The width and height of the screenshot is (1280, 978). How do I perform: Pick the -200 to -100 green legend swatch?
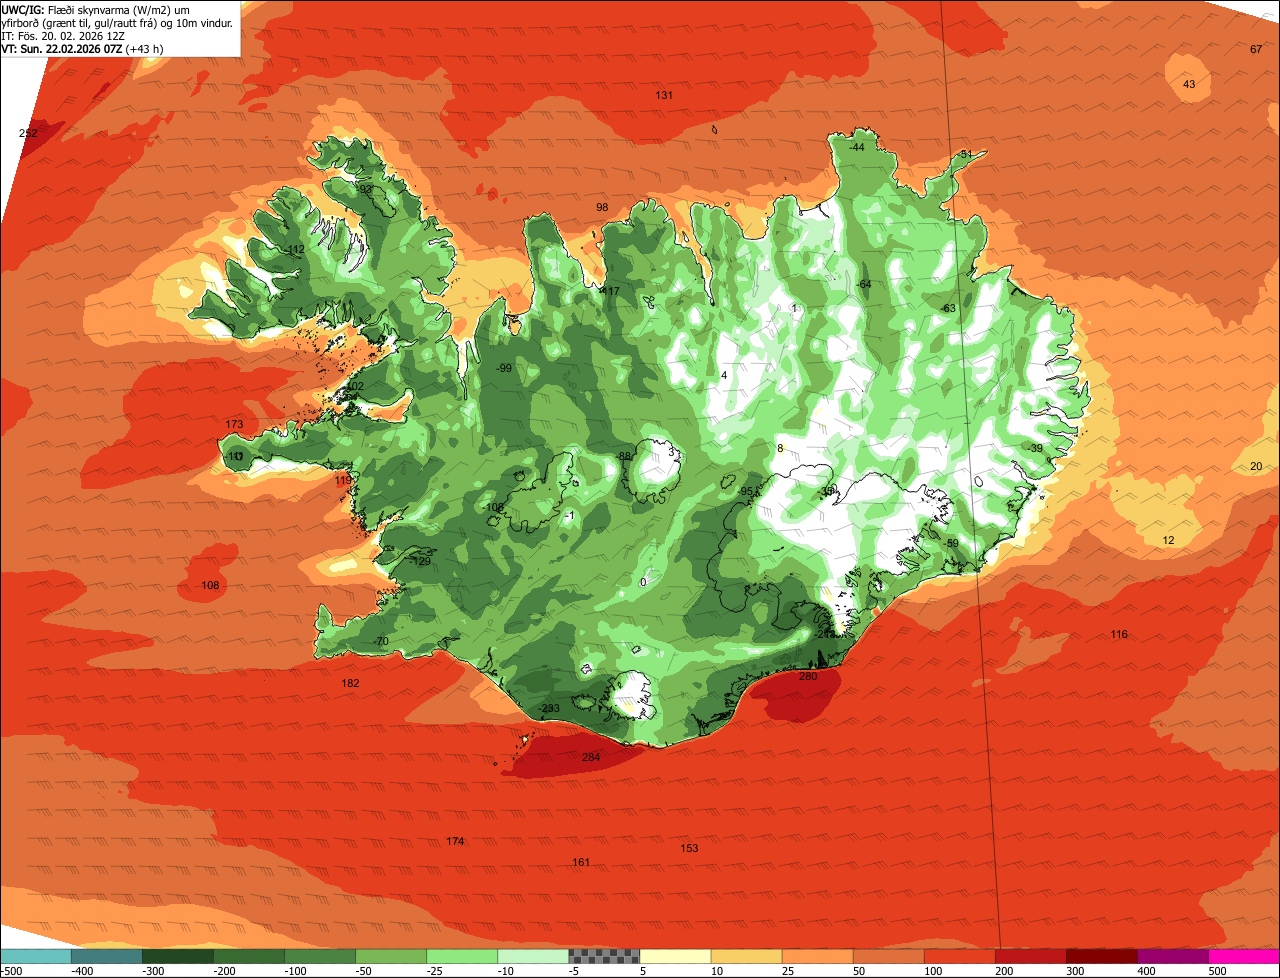coord(248,956)
